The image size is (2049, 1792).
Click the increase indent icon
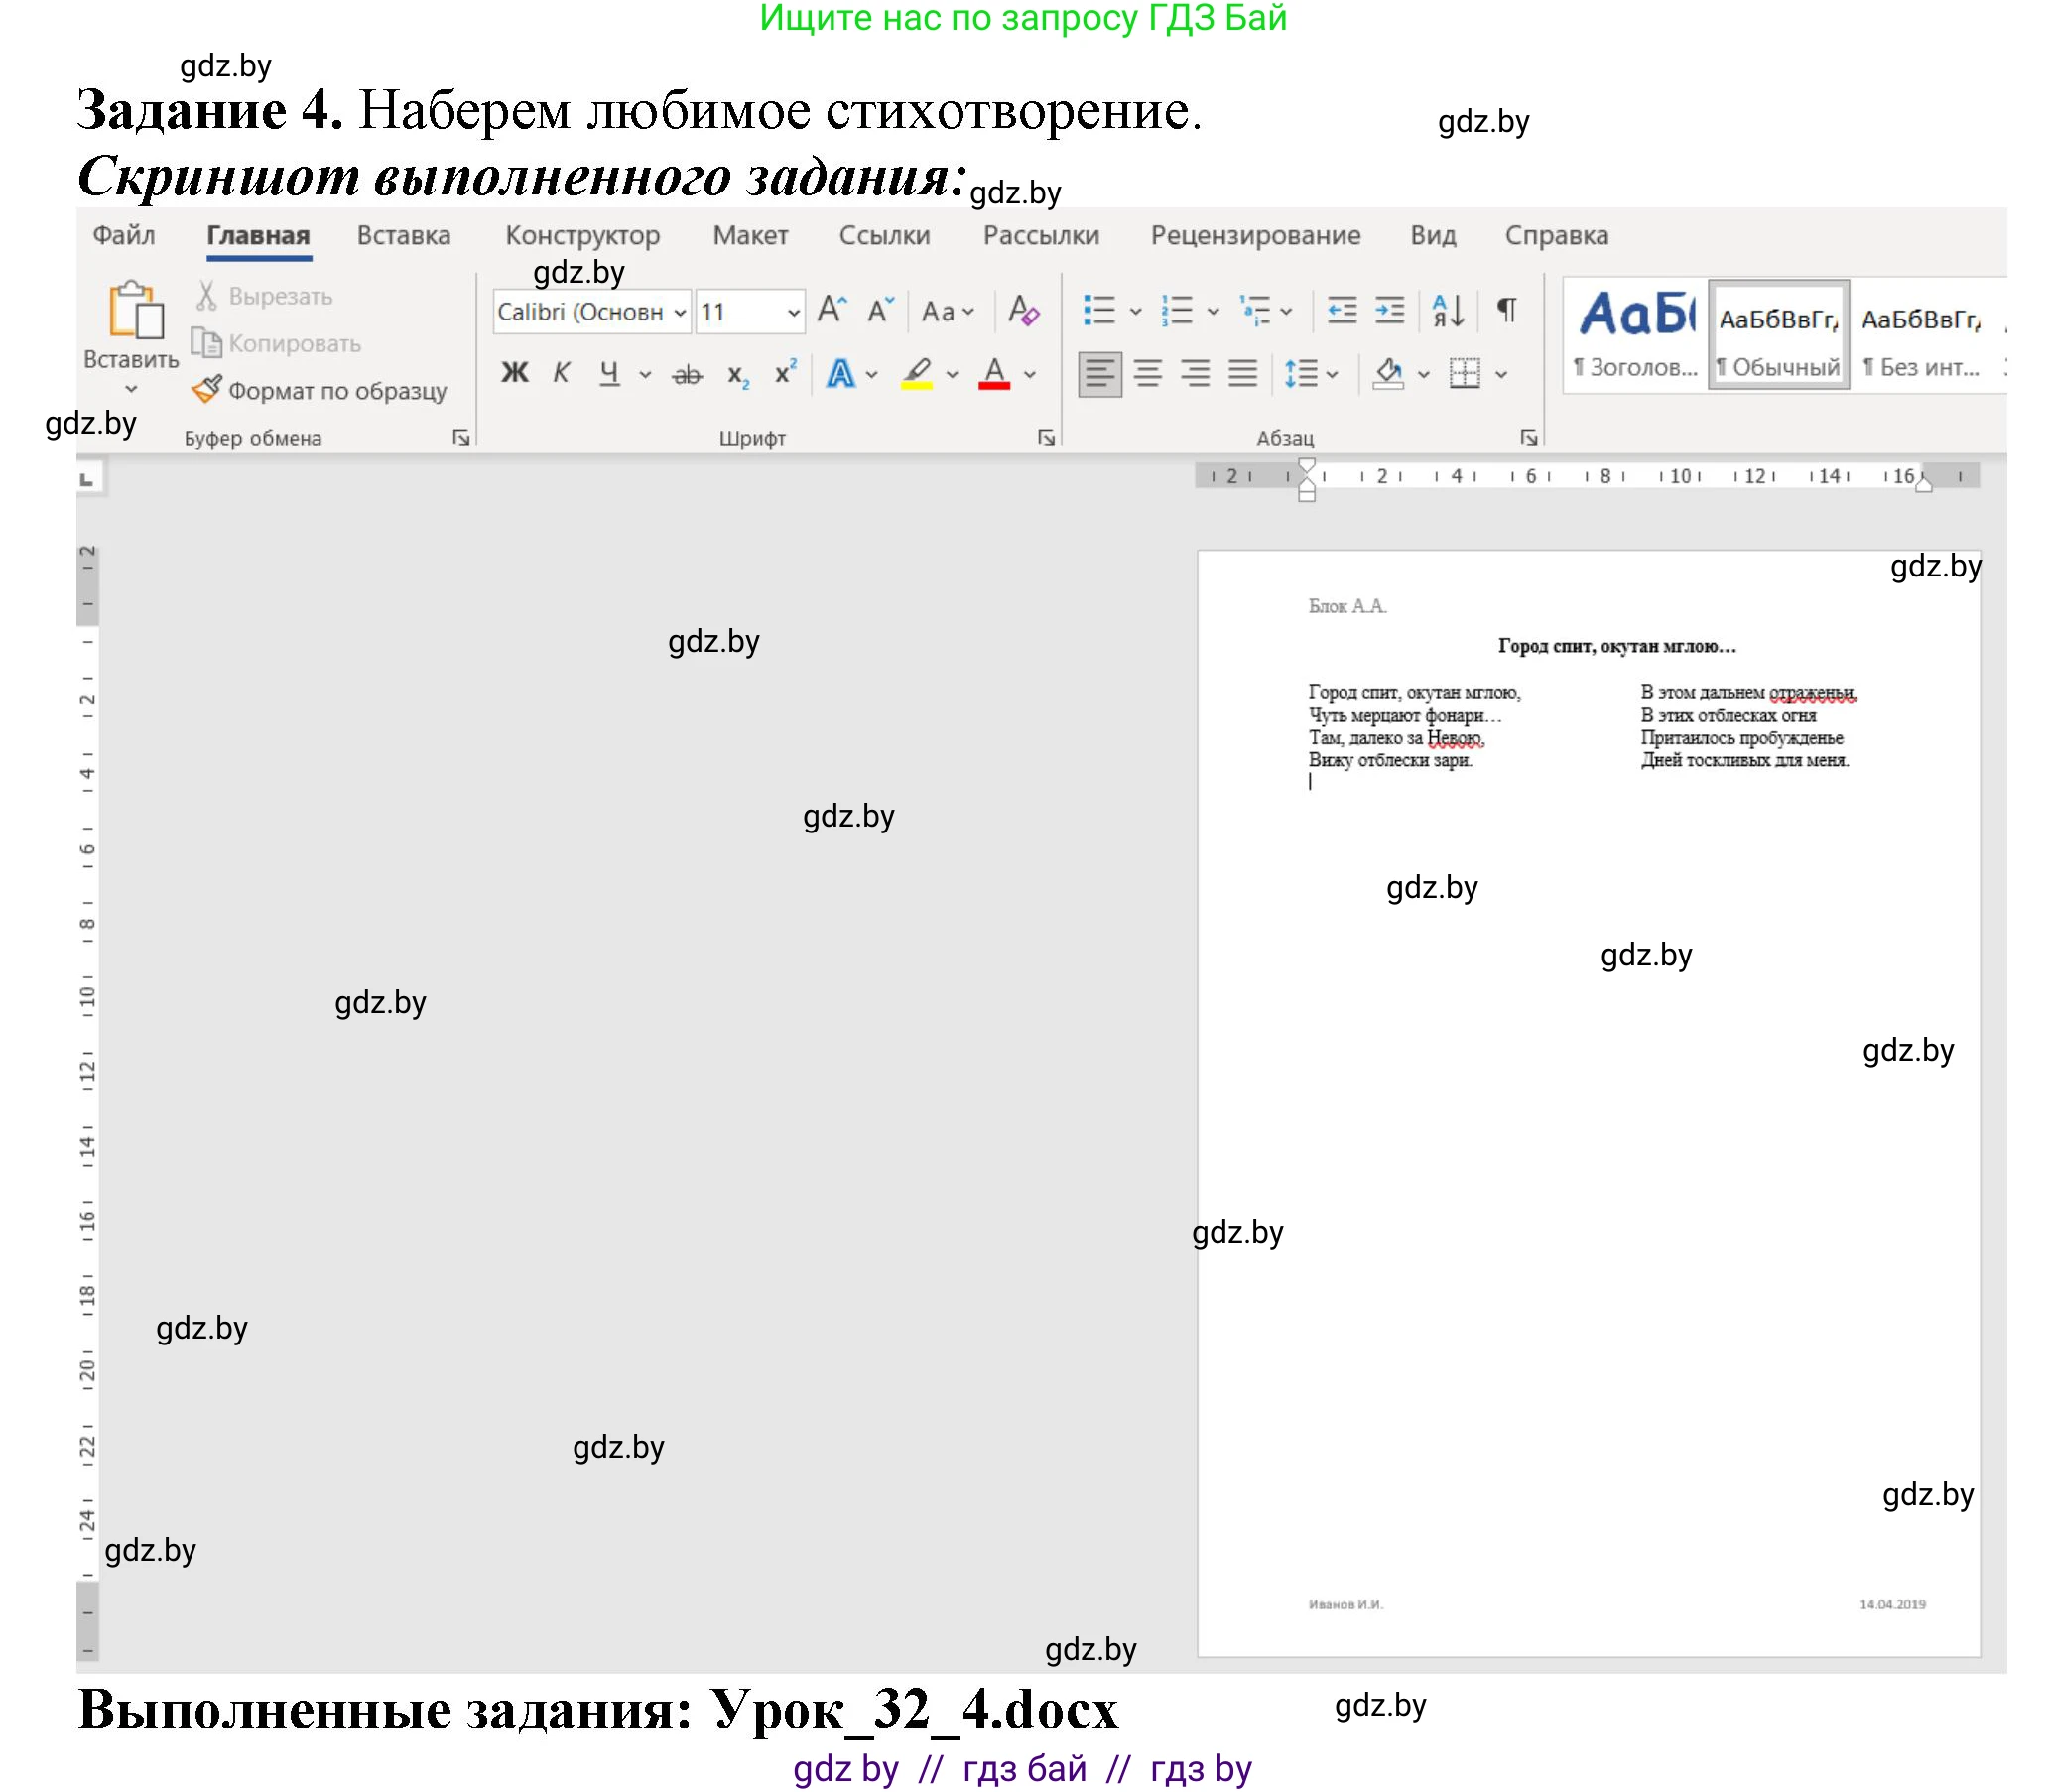[x=1389, y=311]
